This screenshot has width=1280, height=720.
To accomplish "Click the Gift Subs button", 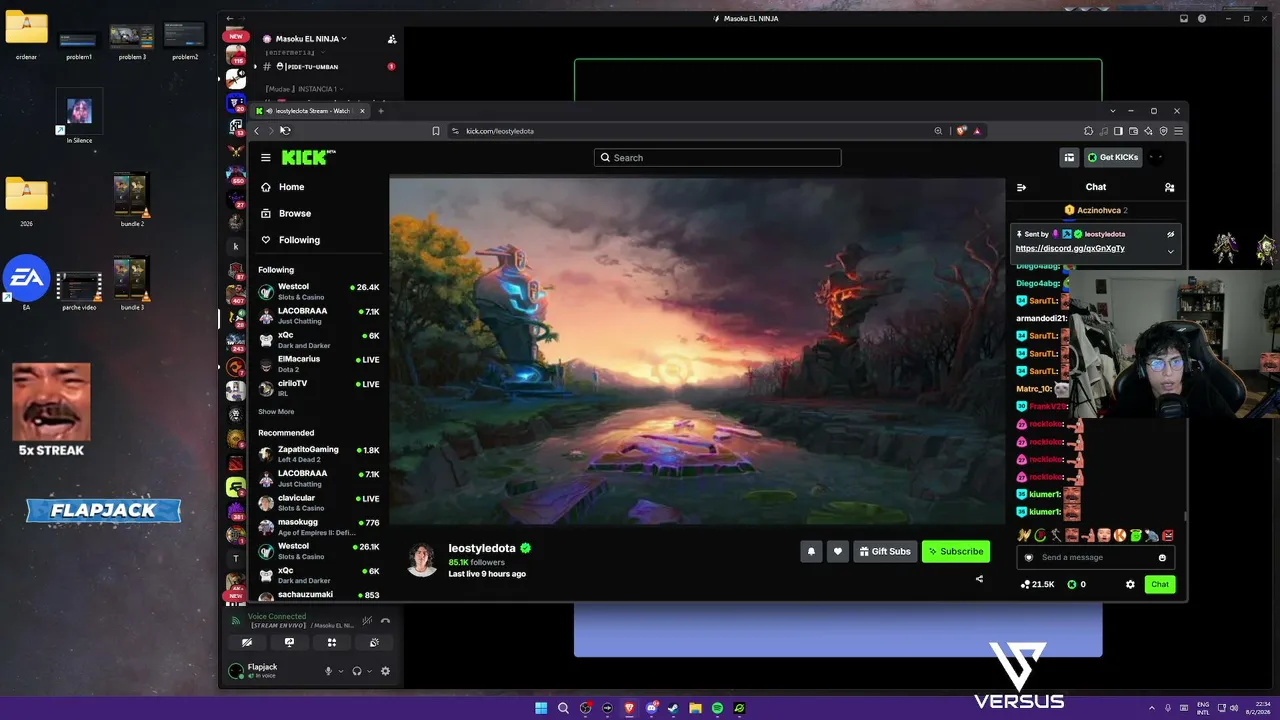I will click(885, 551).
